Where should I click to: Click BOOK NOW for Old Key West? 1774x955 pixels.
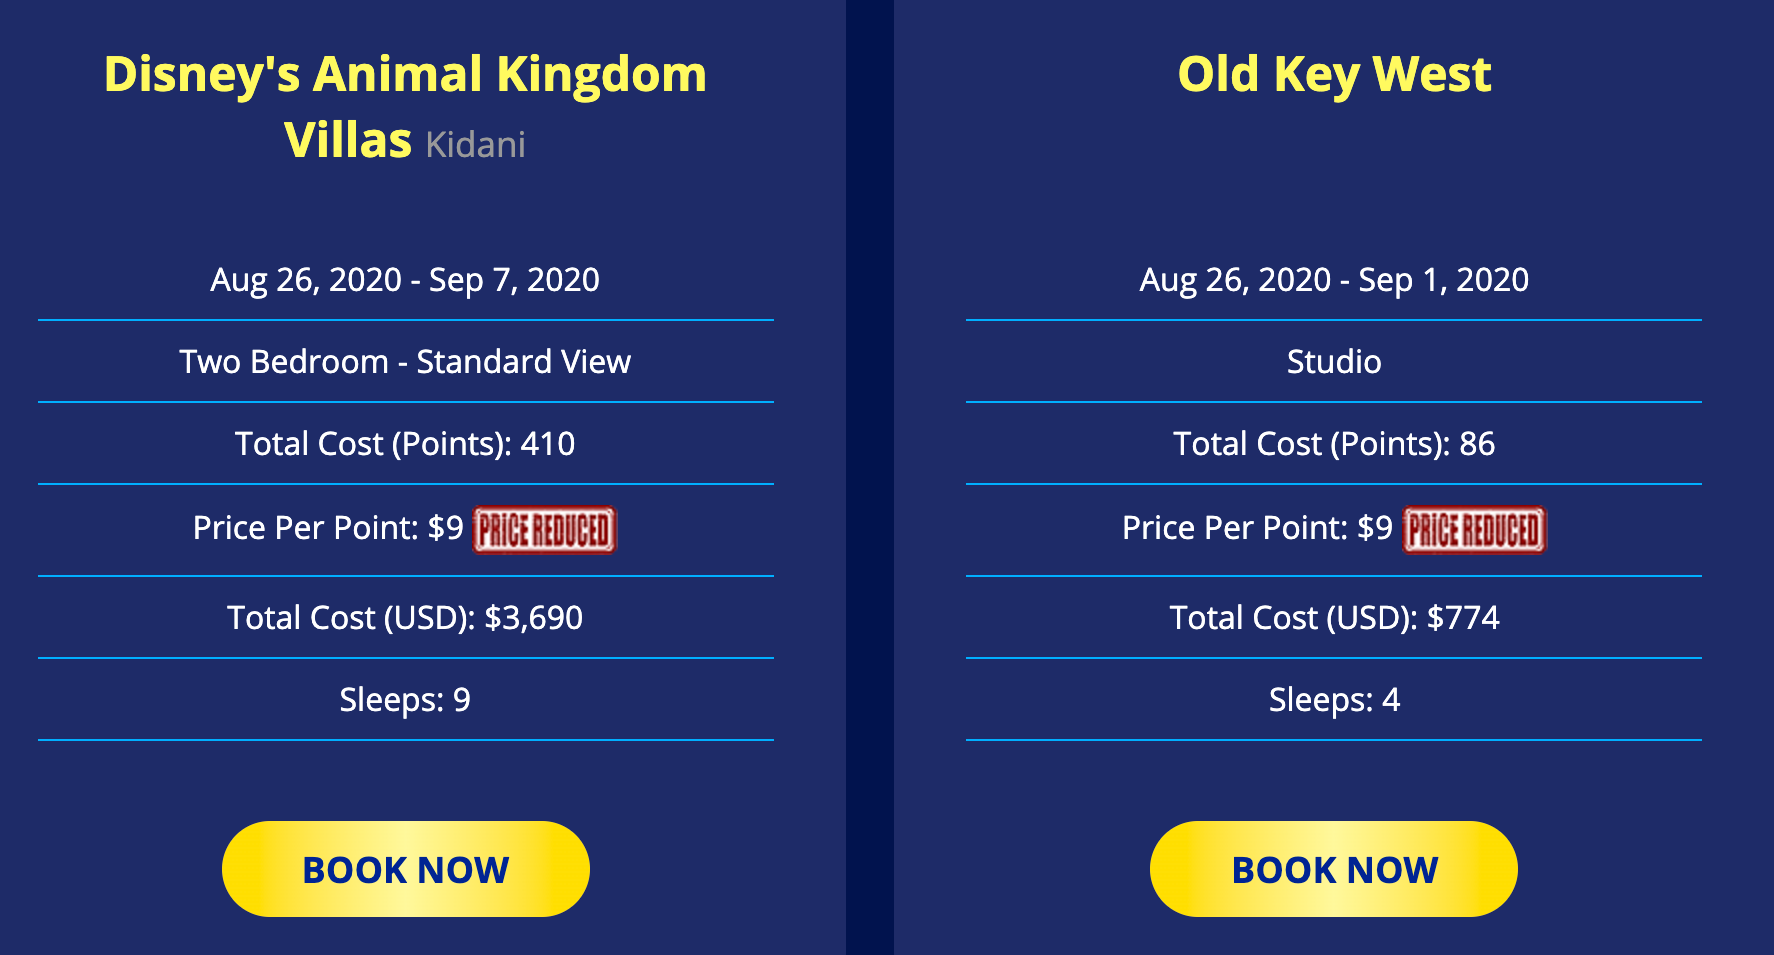[1334, 868]
